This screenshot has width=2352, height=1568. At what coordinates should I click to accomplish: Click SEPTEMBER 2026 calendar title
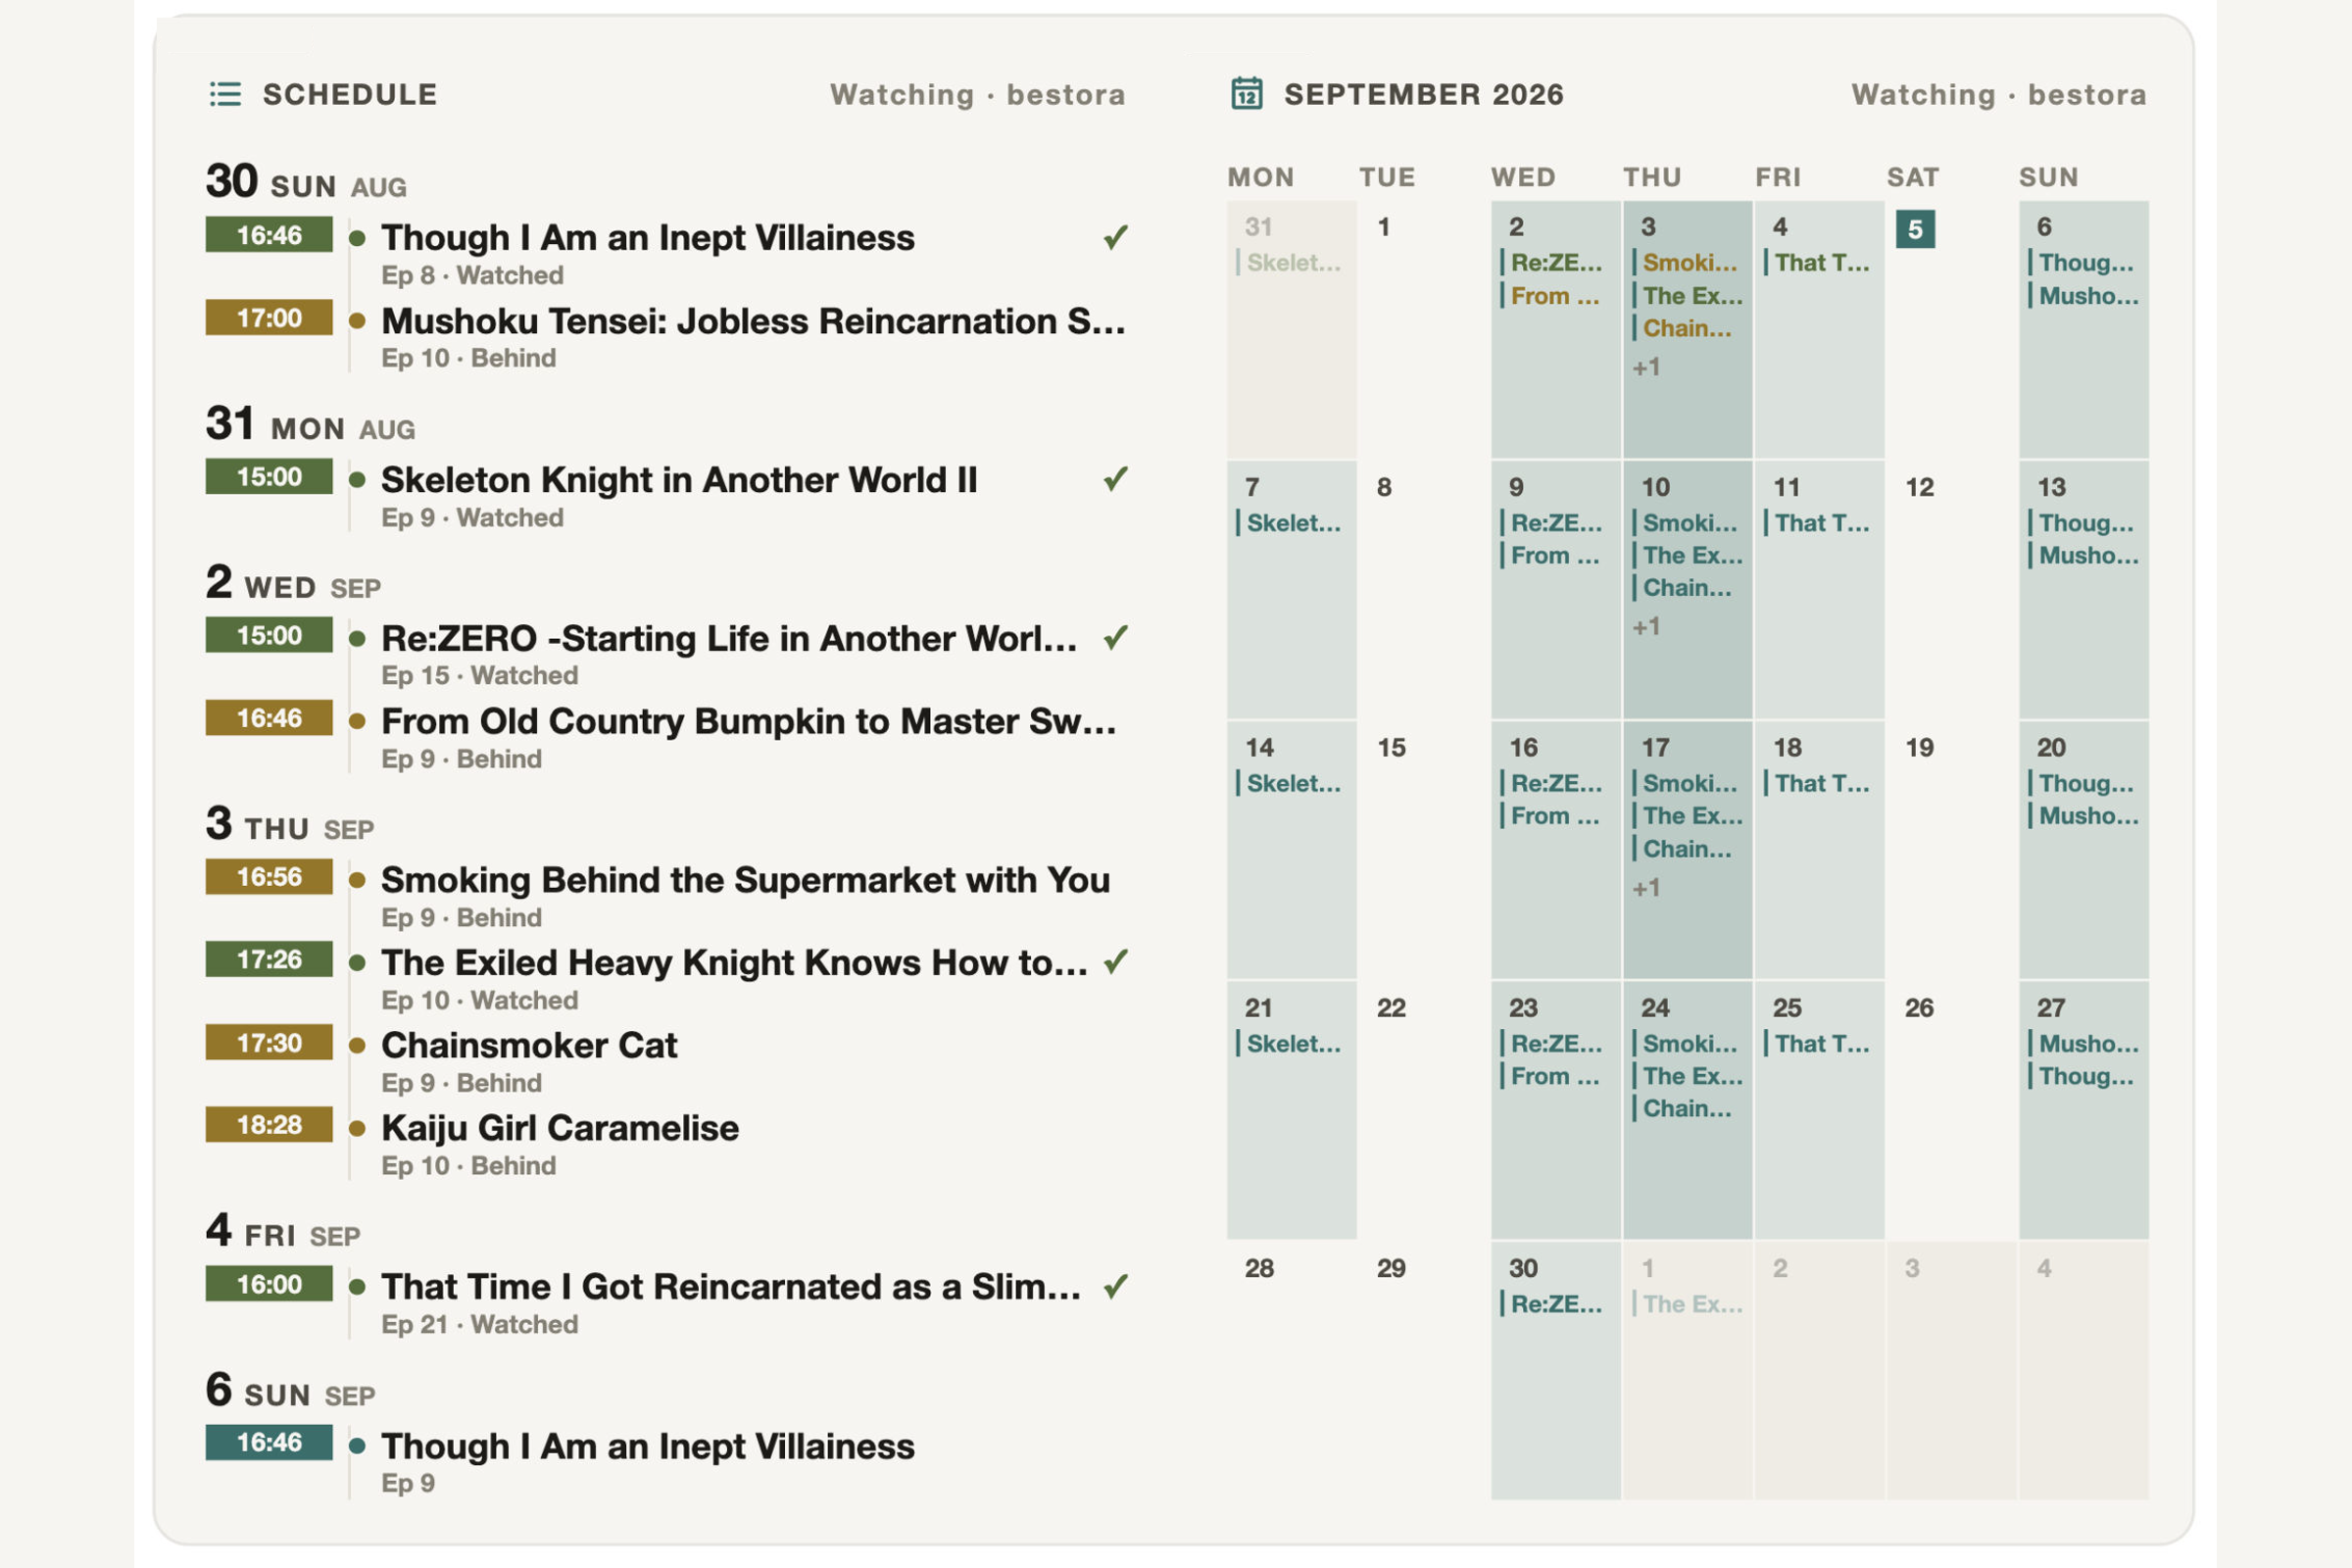point(1424,94)
